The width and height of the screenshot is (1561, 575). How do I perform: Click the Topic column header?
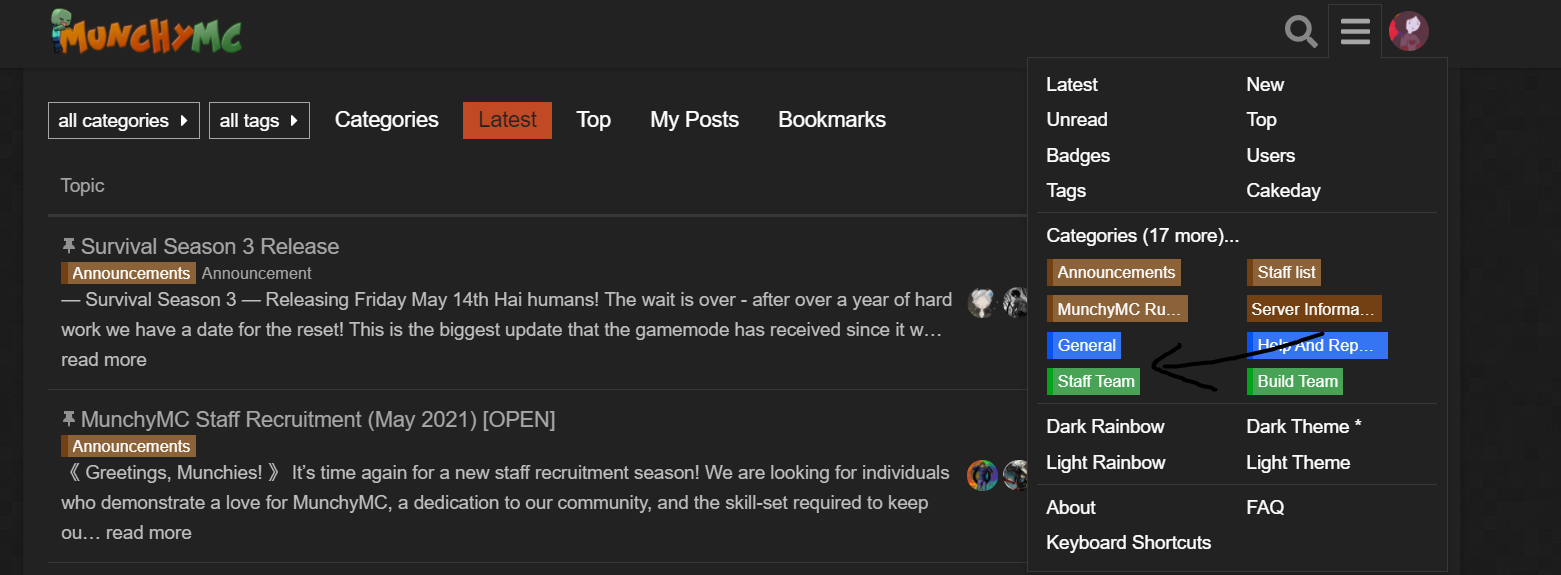click(x=82, y=186)
